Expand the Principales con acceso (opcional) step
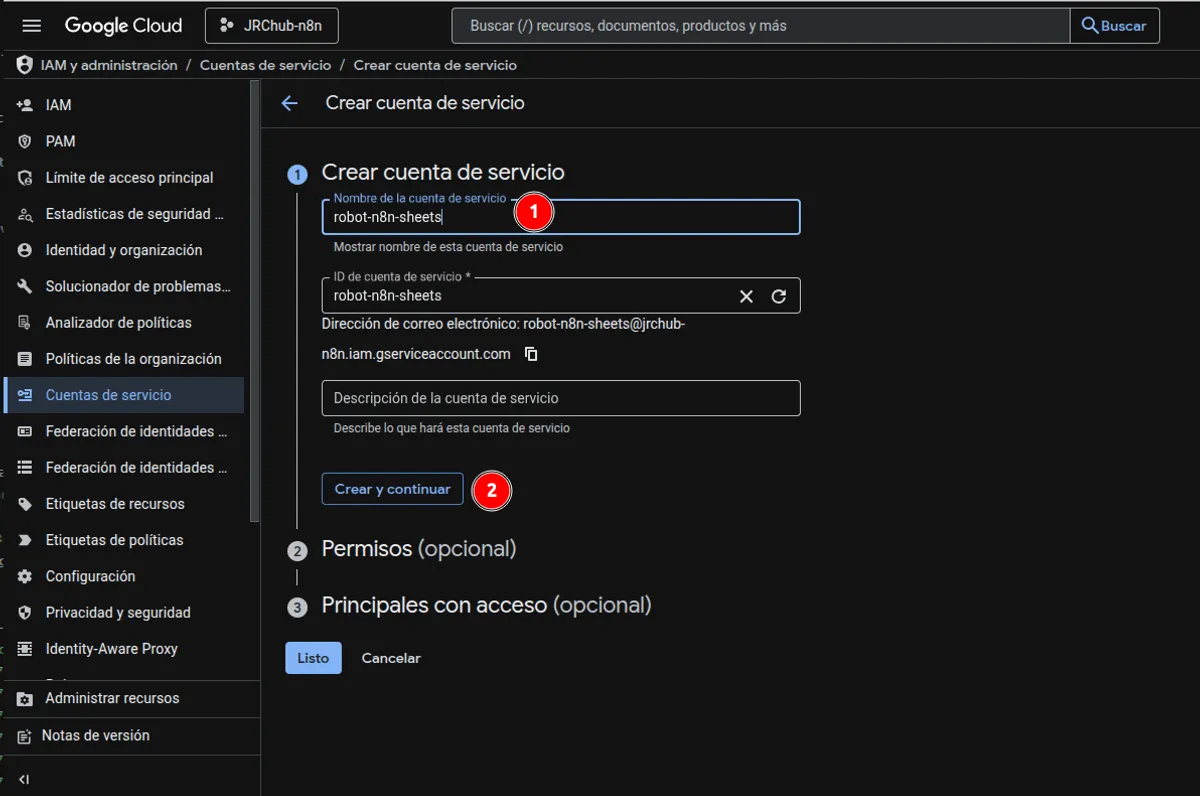This screenshot has height=796, width=1200. click(486, 605)
